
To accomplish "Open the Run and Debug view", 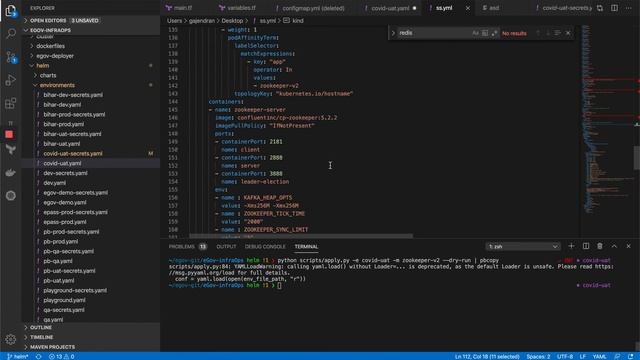I will pyautogui.click(x=11, y=80).
